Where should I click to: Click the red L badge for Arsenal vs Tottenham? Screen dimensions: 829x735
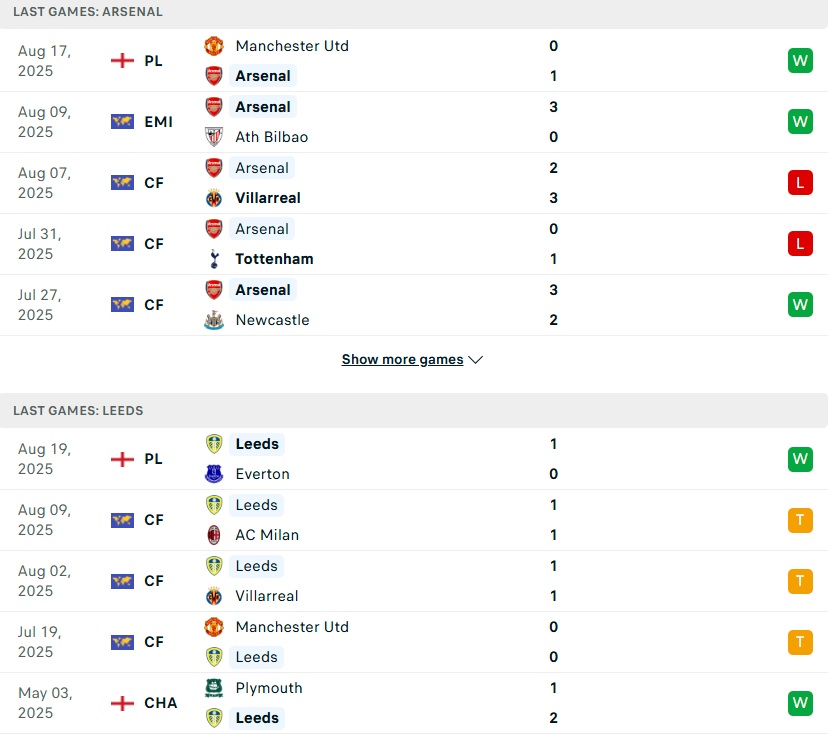click(x=800, y=243)
